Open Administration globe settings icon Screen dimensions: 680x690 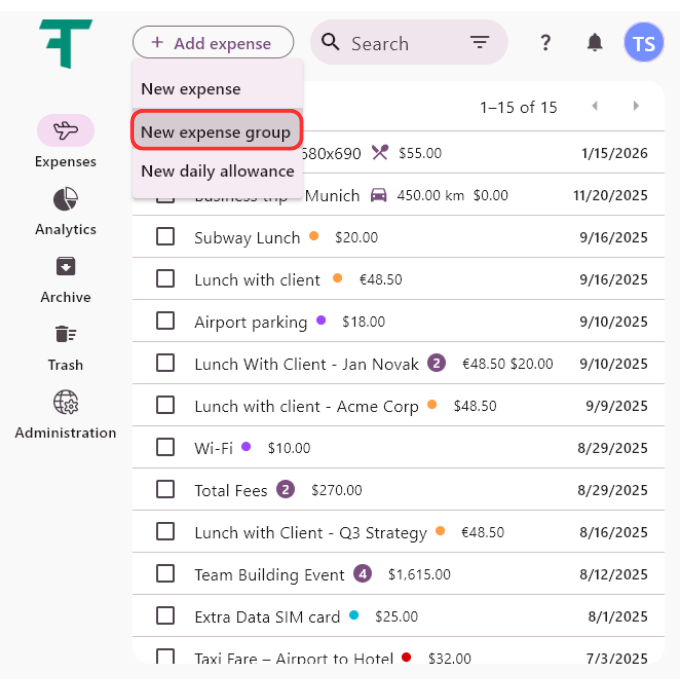(66, 403)
